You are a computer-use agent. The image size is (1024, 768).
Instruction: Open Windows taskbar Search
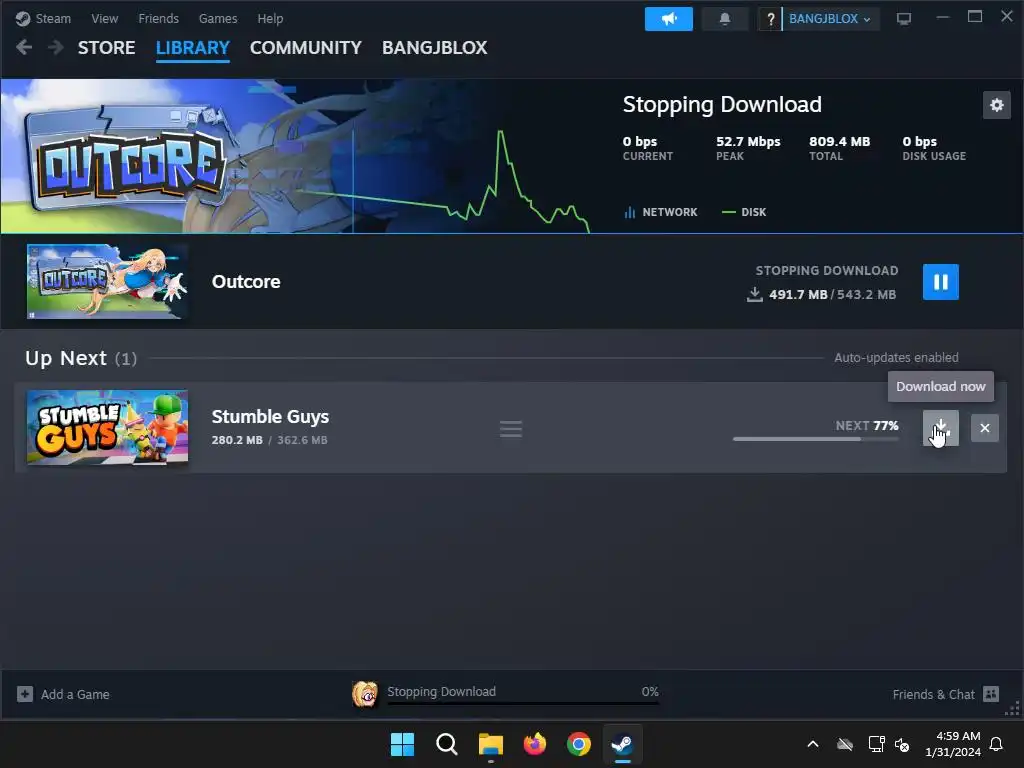click(x=447, y=744)
